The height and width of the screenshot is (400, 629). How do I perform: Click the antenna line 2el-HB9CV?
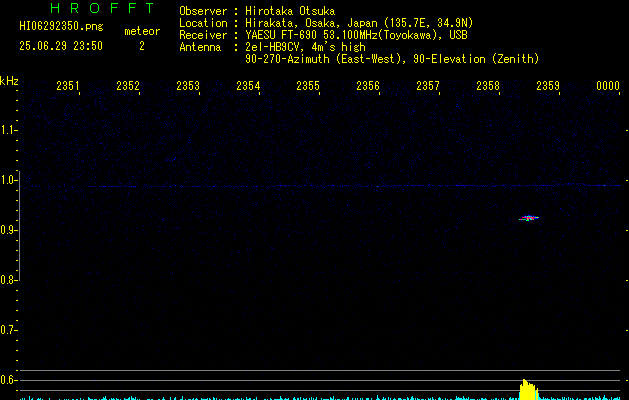point(305,47)
